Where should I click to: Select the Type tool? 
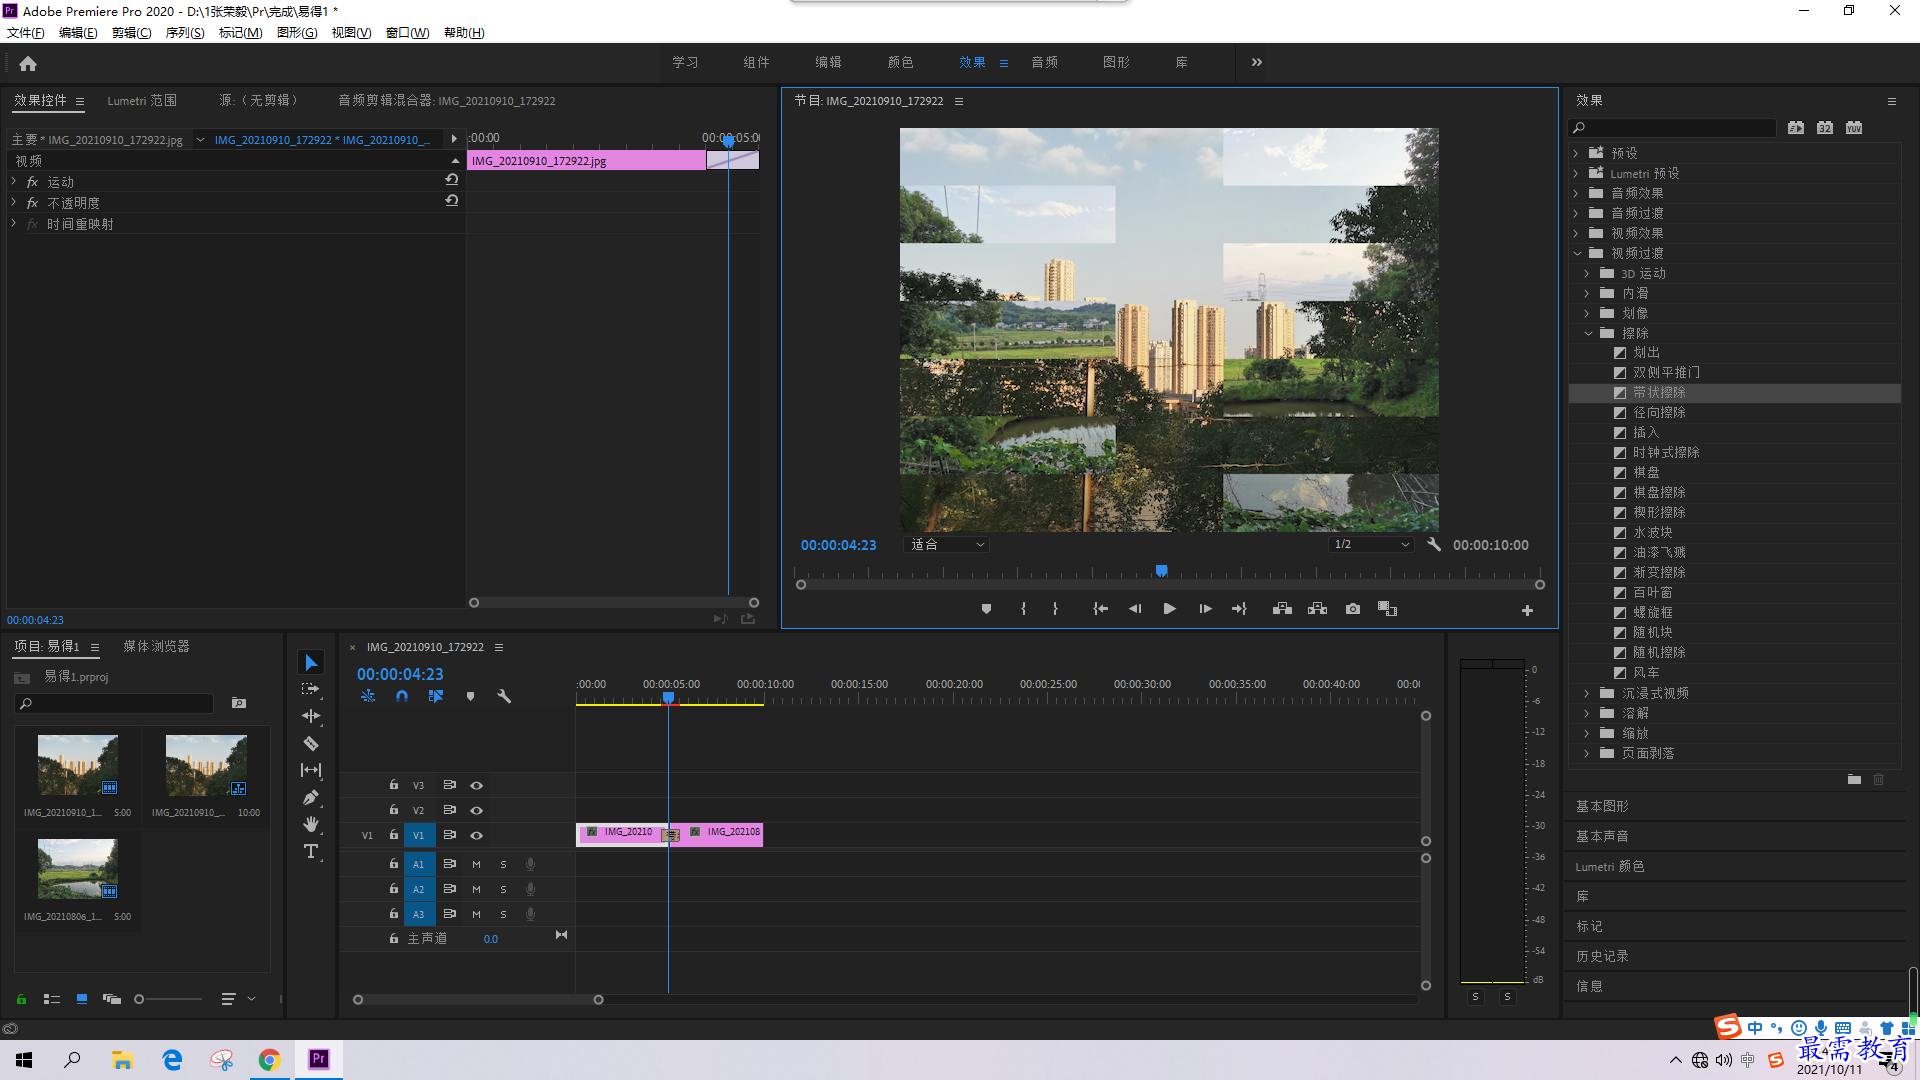tap(311, 851)
